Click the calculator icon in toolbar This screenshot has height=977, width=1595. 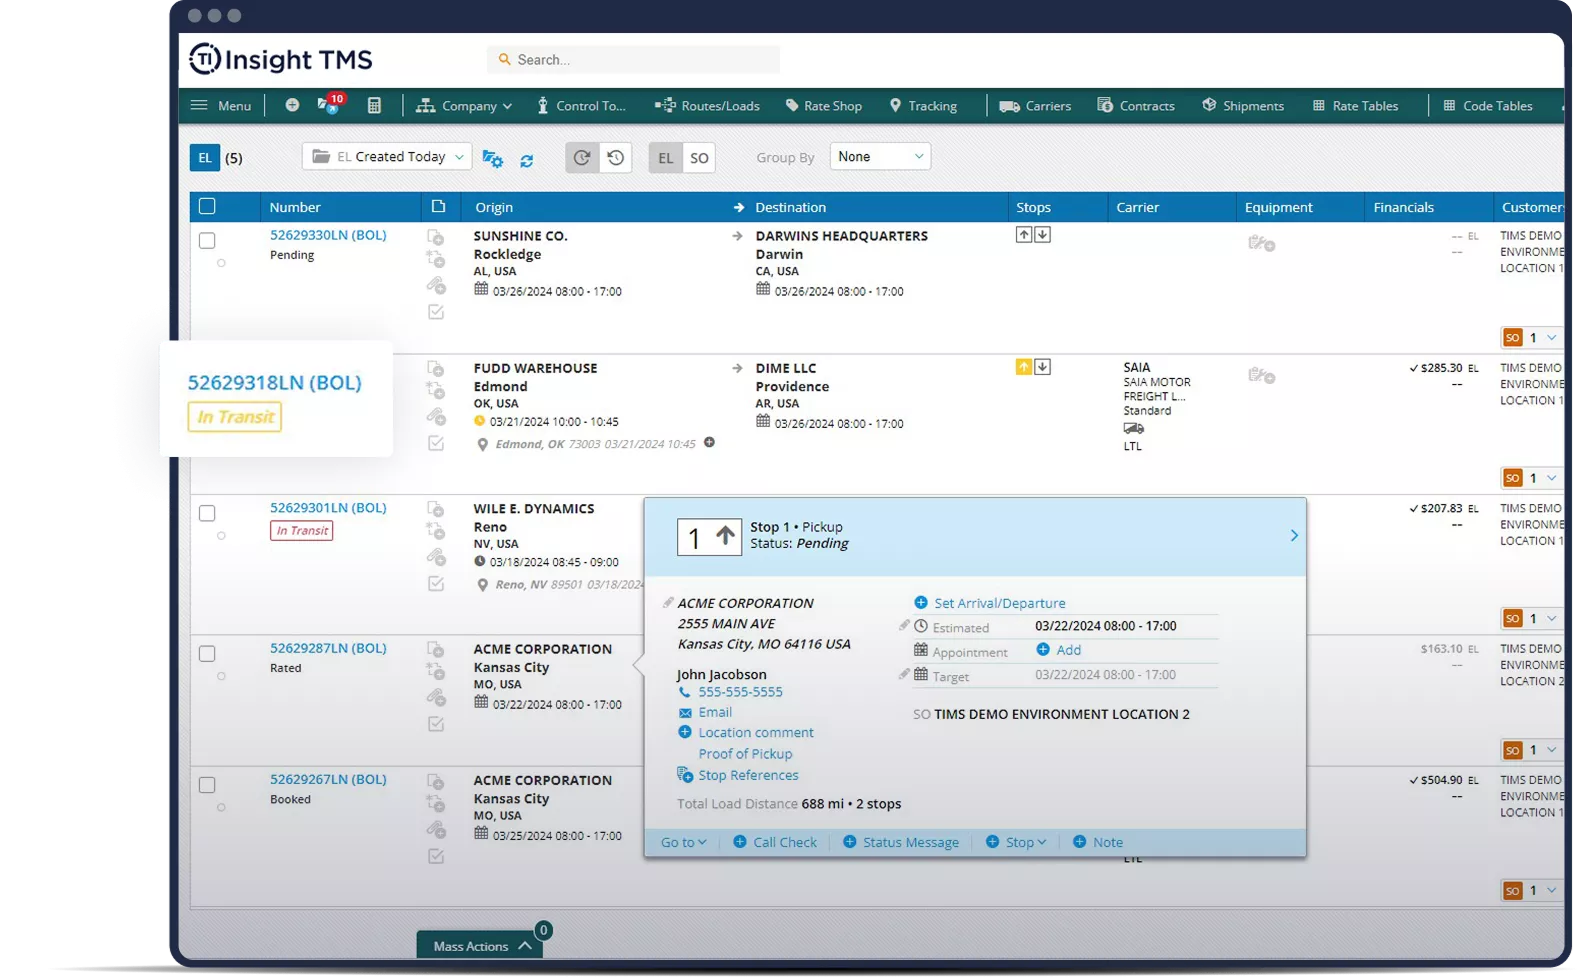374,105
